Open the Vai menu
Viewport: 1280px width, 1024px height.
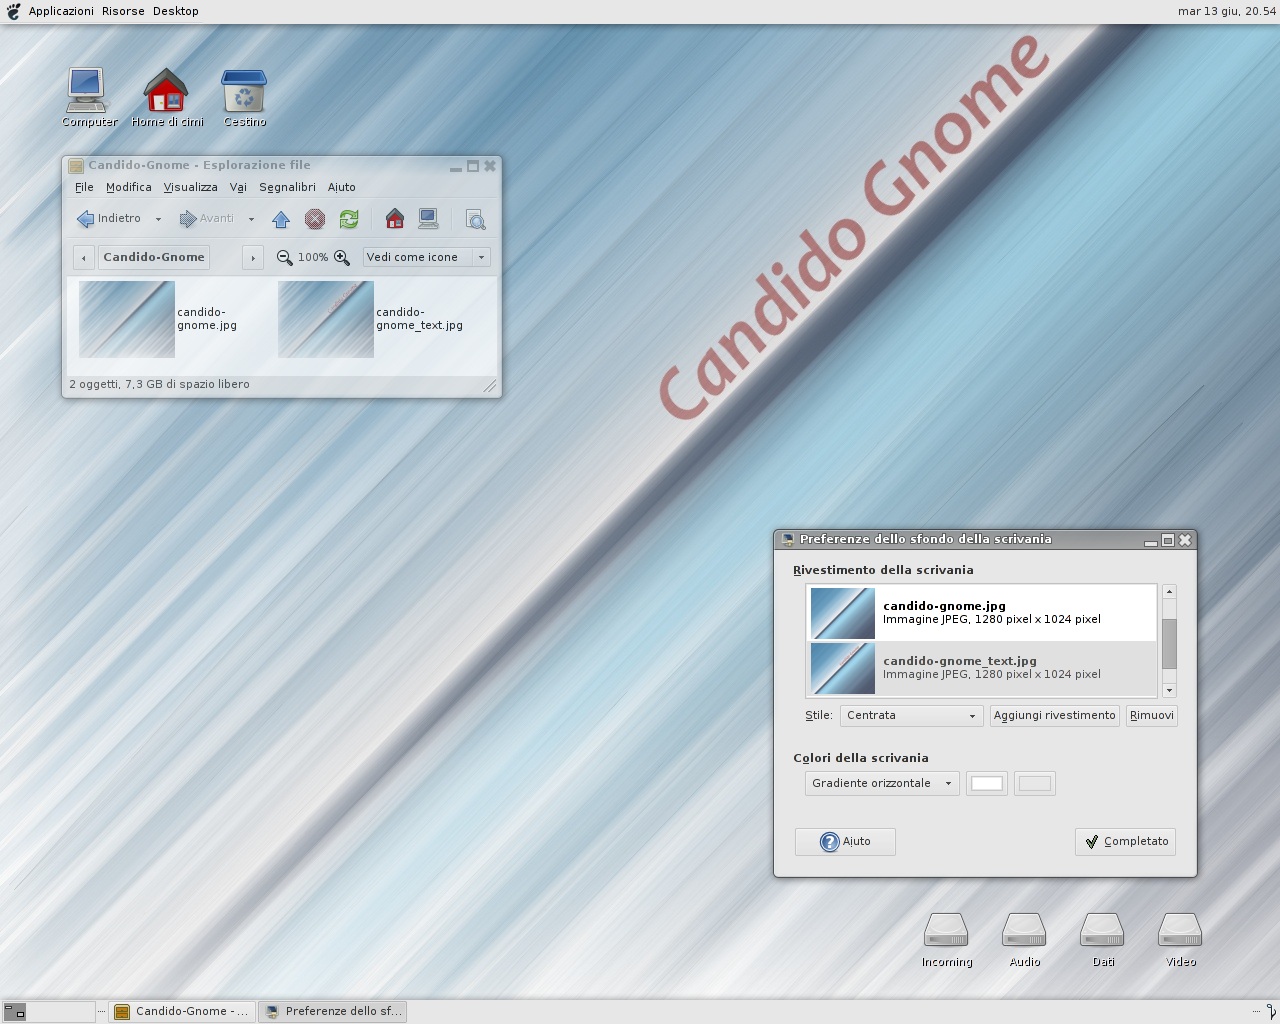coord(238,187)
